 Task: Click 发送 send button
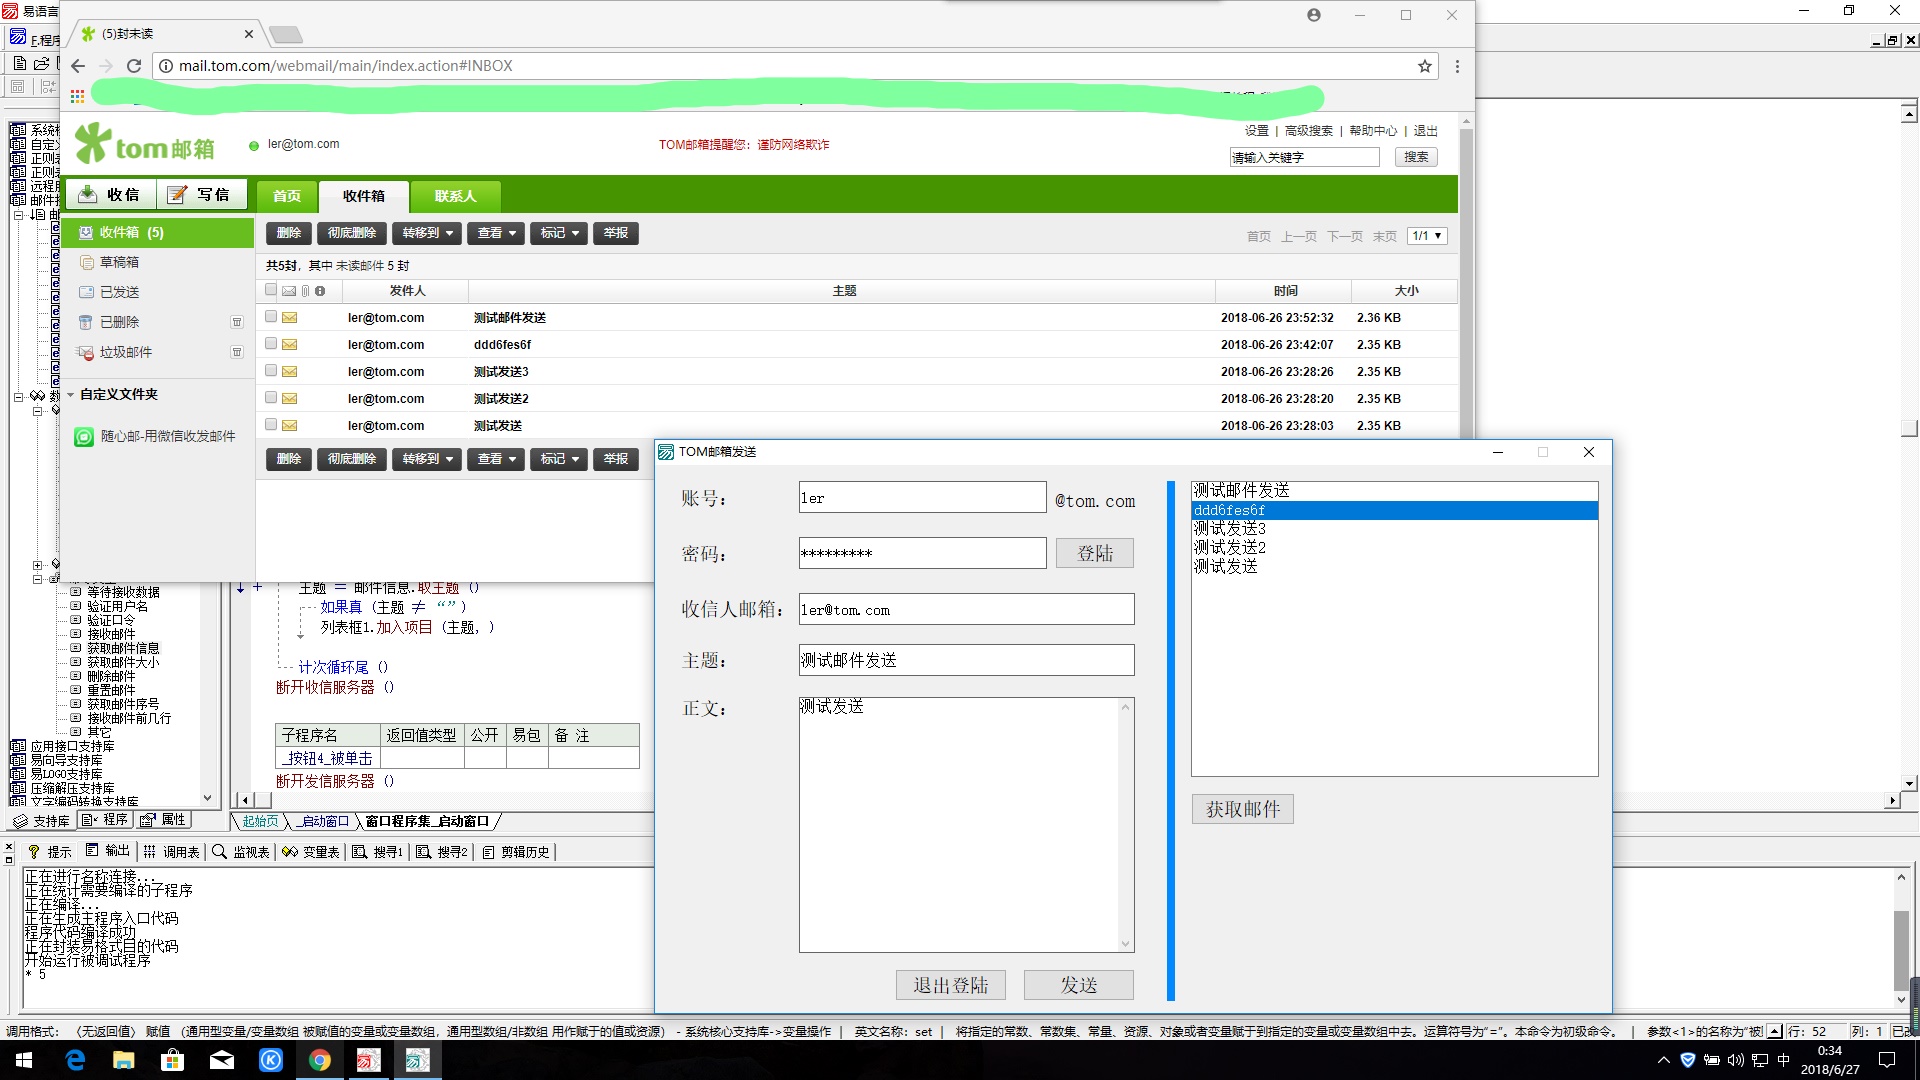(1079, 985)
